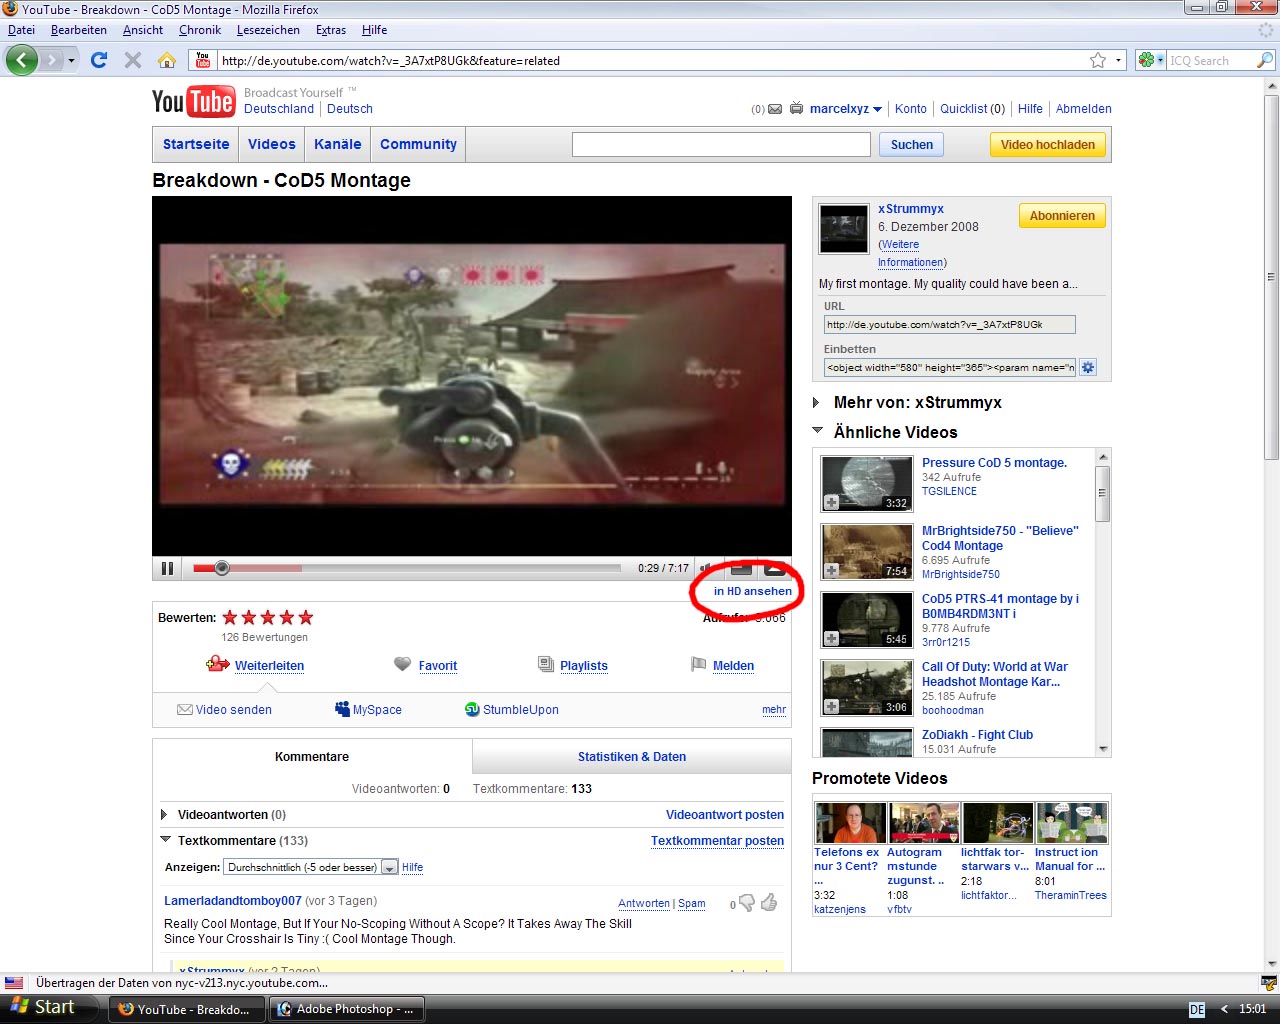Open the comment score Anzeigen dropdown

point(312,867)
